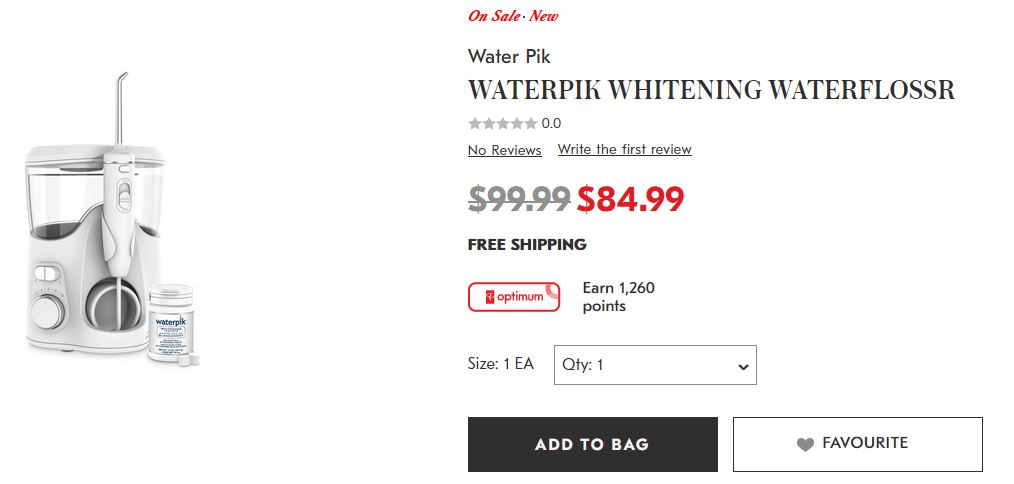This screenshot has width=1014, height=484.
Task: Click the Qty: 1 quantity text
Action: pyautogui.click(x=583, y=365)
